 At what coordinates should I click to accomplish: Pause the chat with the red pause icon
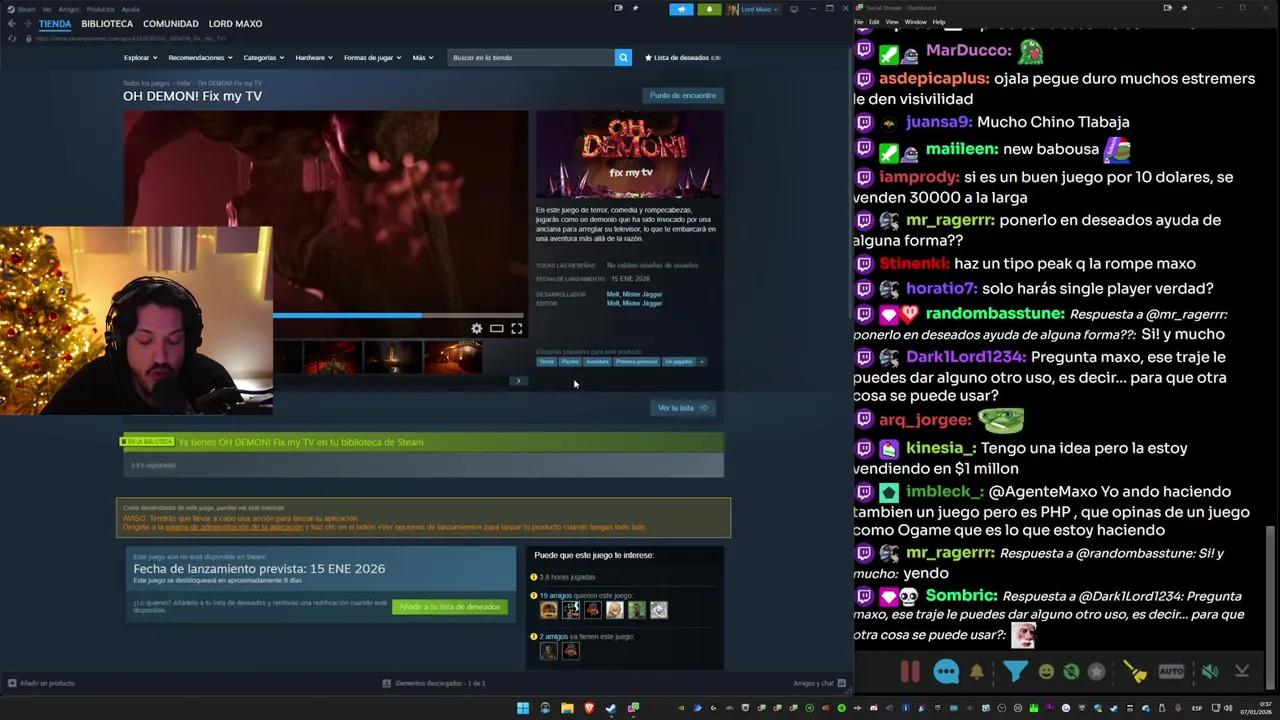click(x=910, y=672)
